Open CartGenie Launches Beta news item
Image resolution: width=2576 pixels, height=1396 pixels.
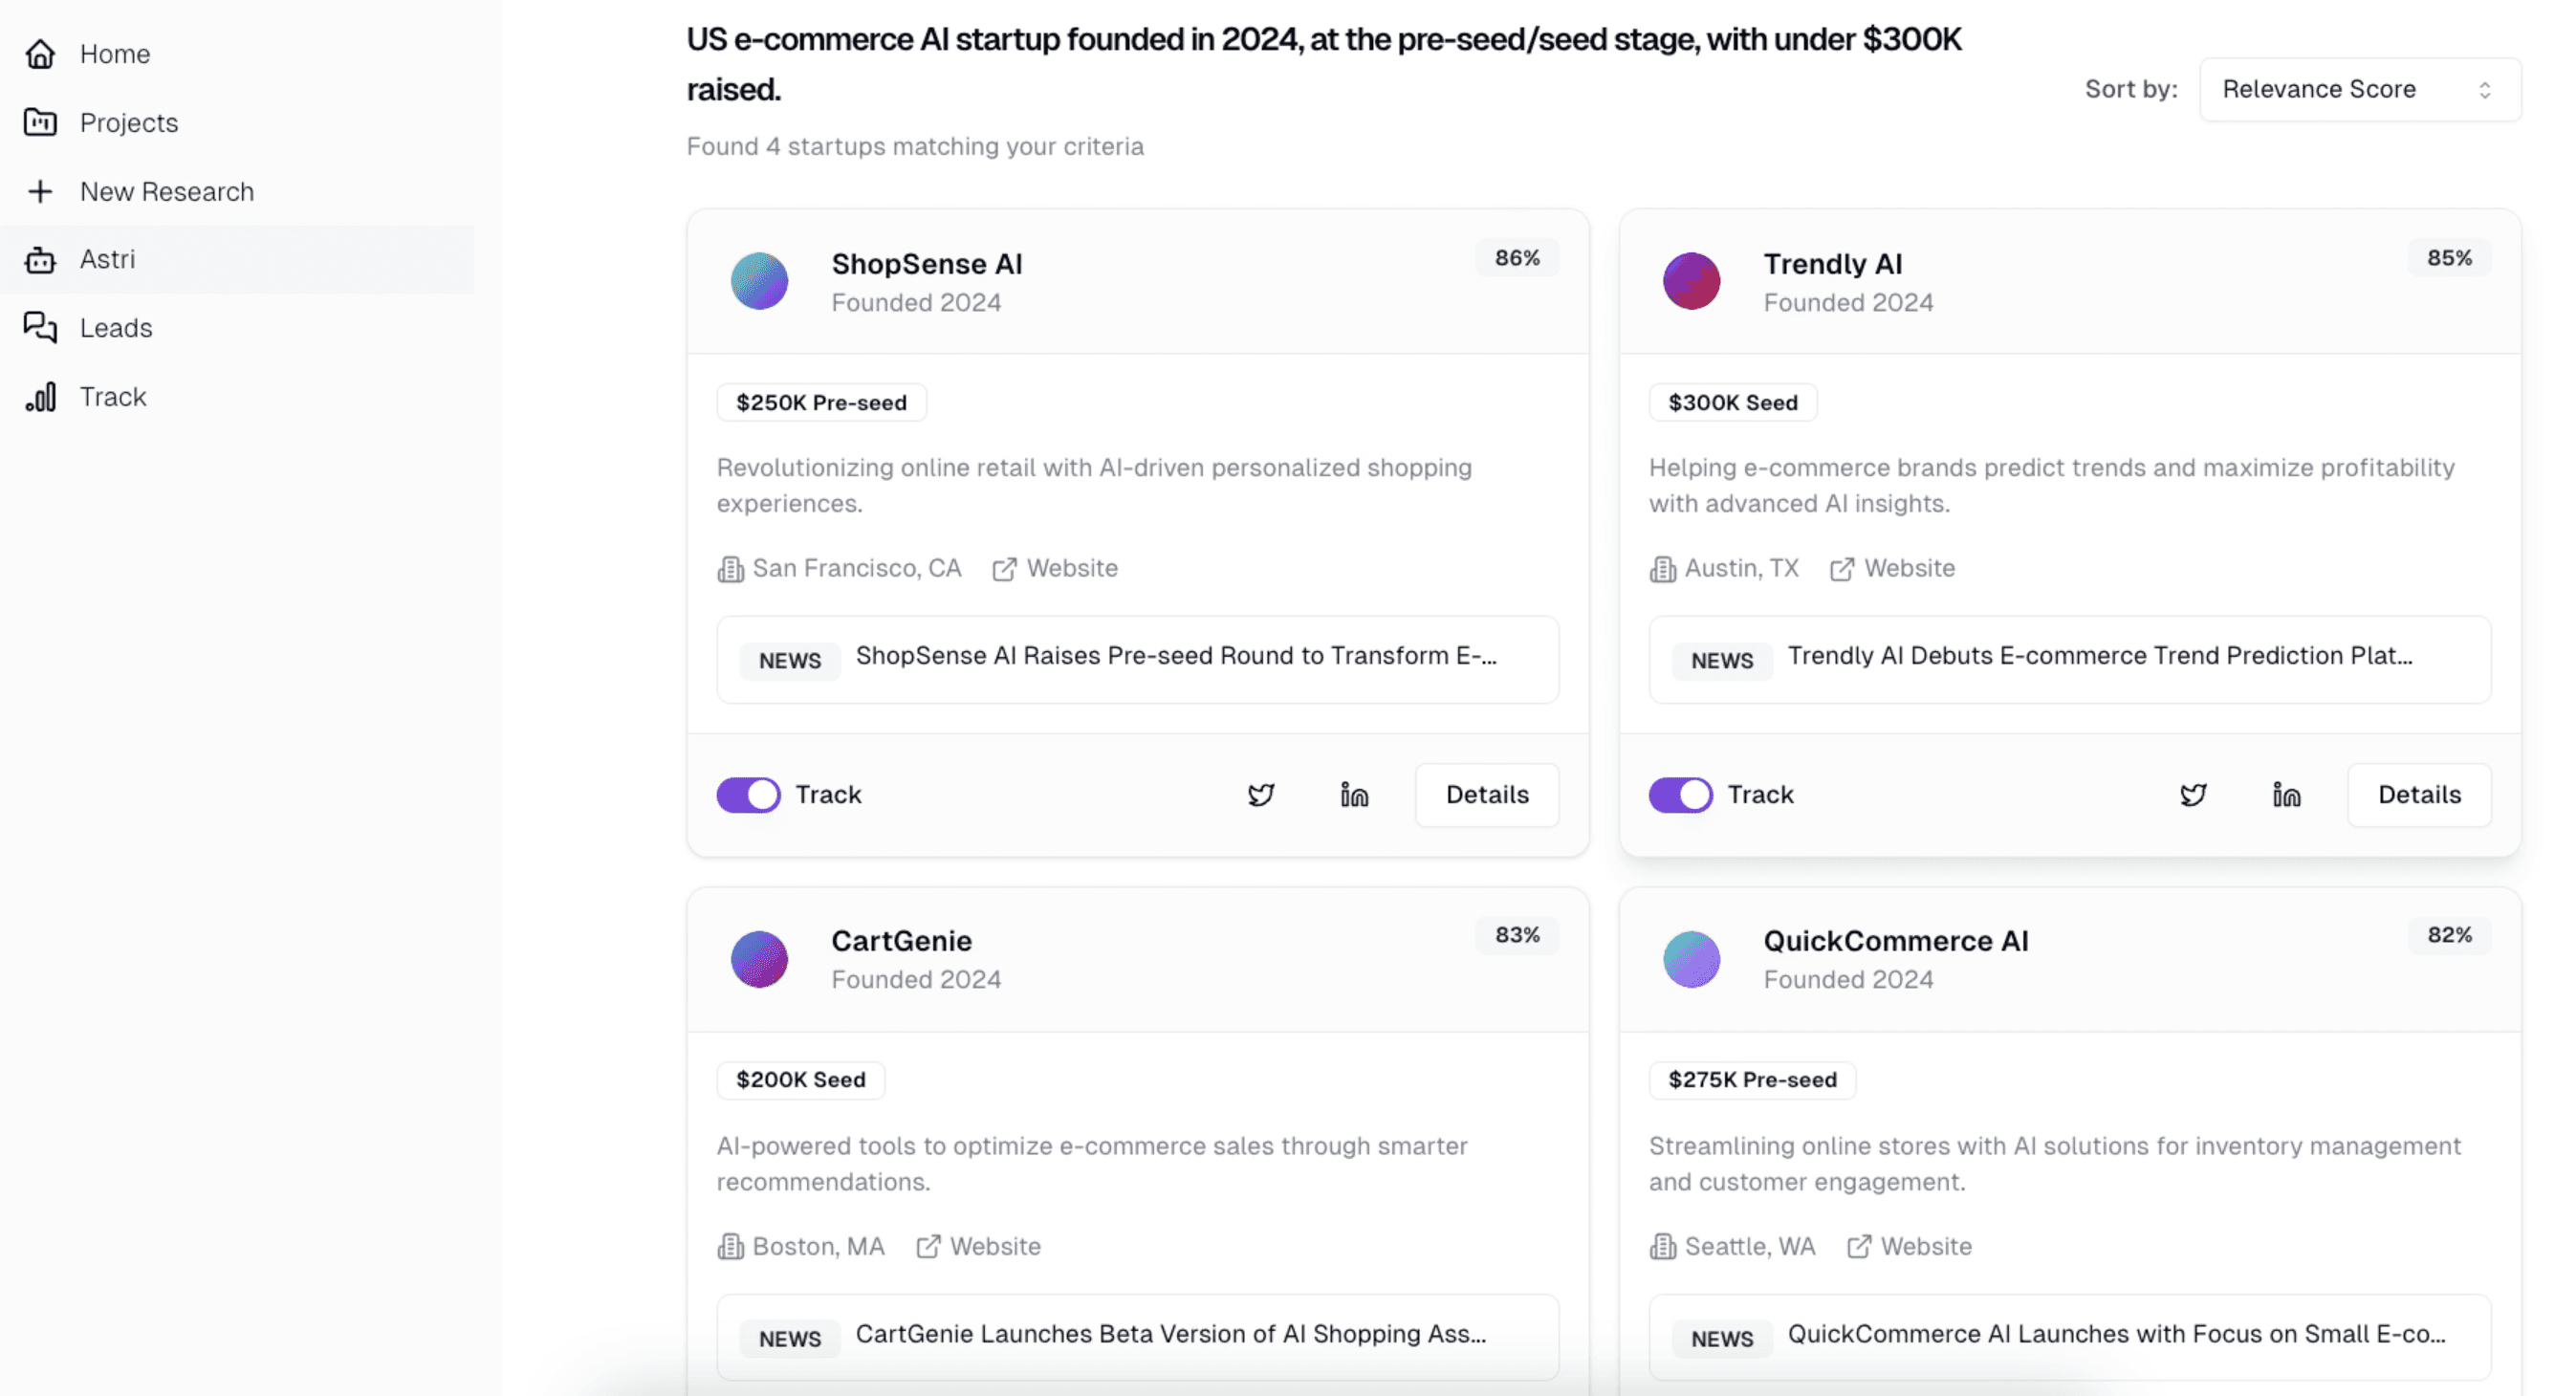tap(1138, 1338)
